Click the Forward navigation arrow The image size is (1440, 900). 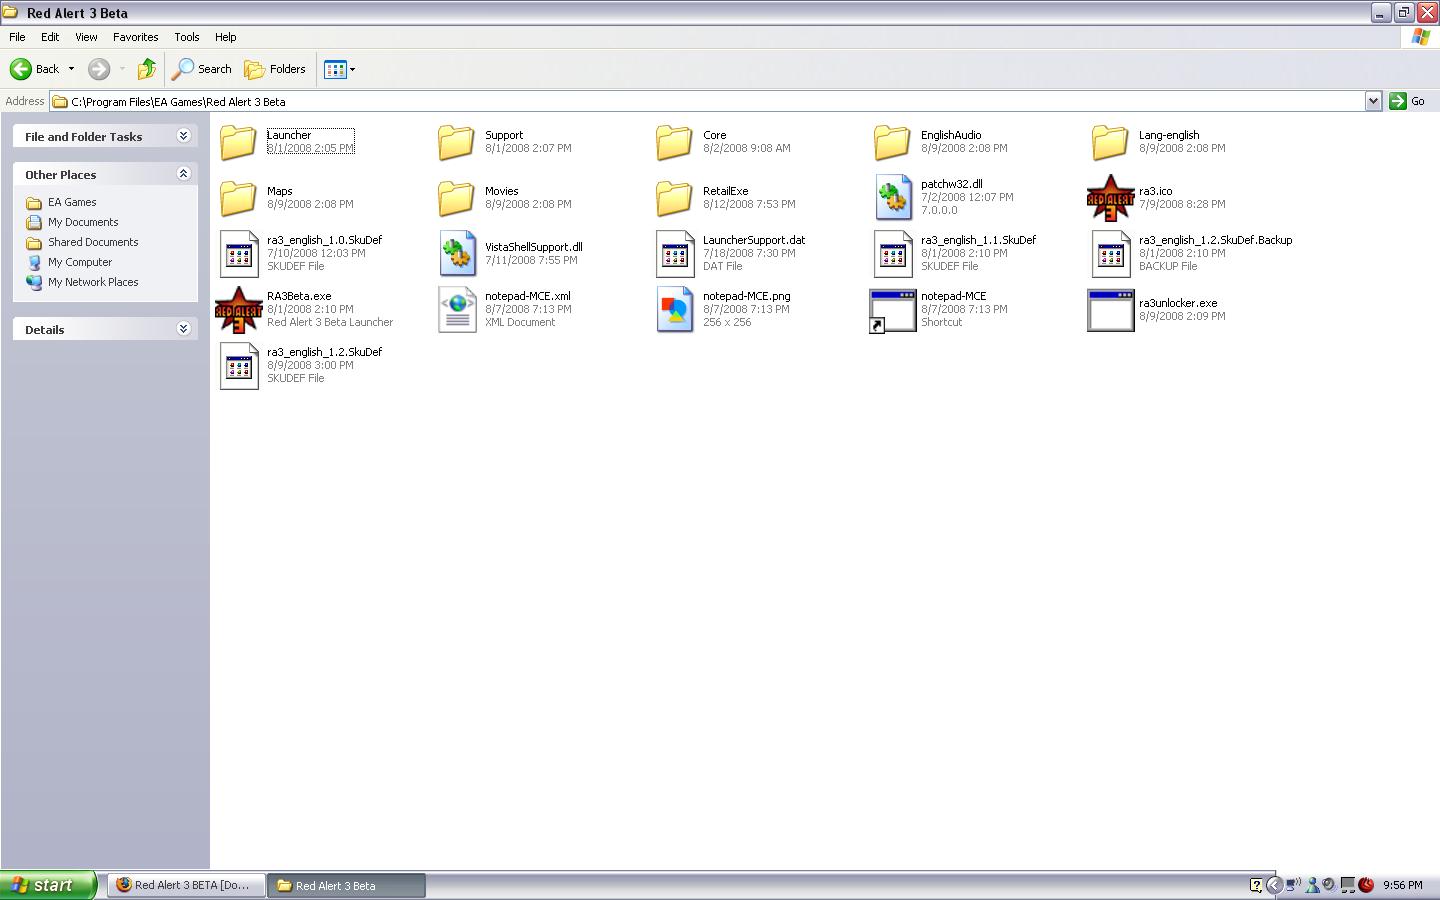pyautogui.click(x=98, y=69)
